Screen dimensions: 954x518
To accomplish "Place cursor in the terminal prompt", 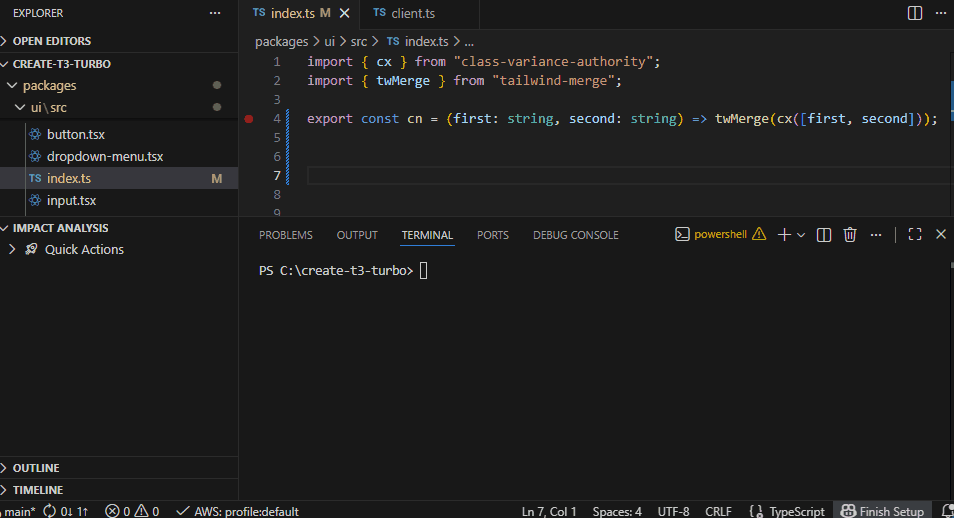I will click(x=423, y=270).
